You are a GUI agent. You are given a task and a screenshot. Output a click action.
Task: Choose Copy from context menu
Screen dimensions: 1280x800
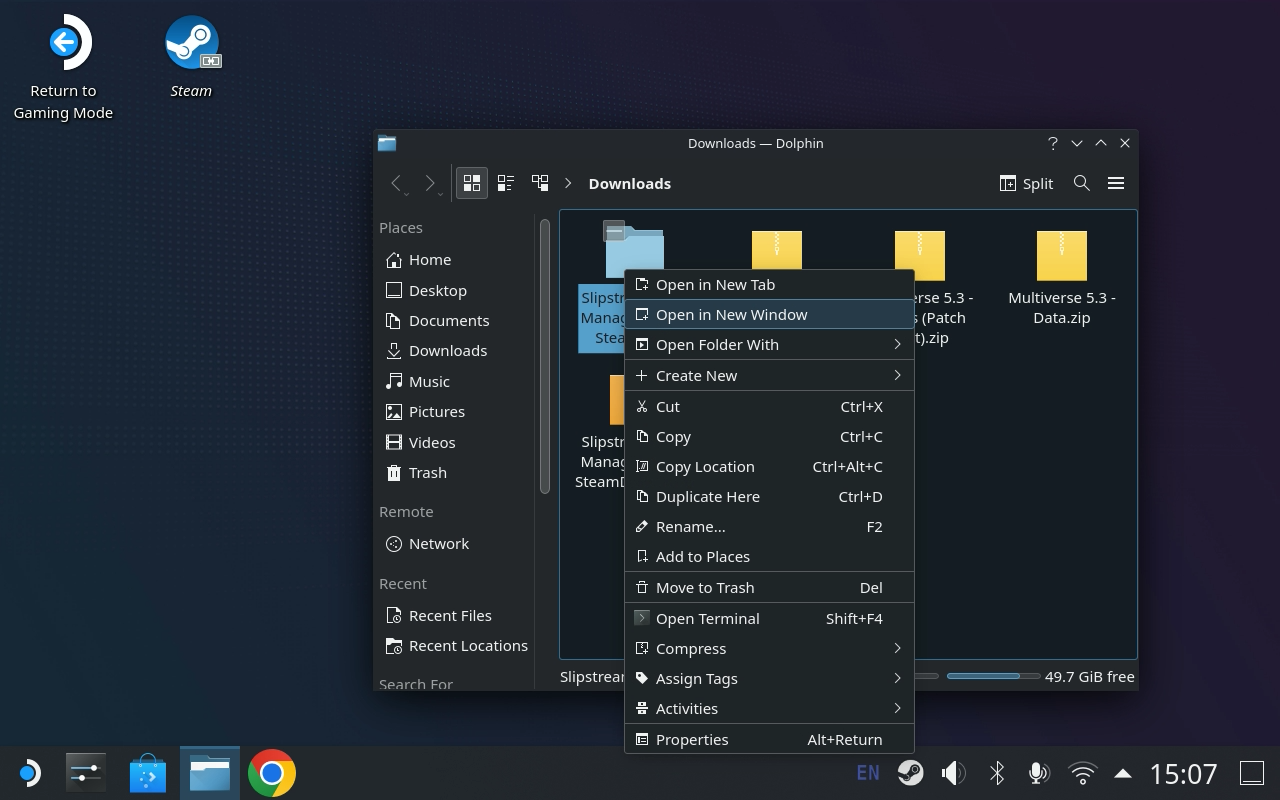[x=769, y=436]
